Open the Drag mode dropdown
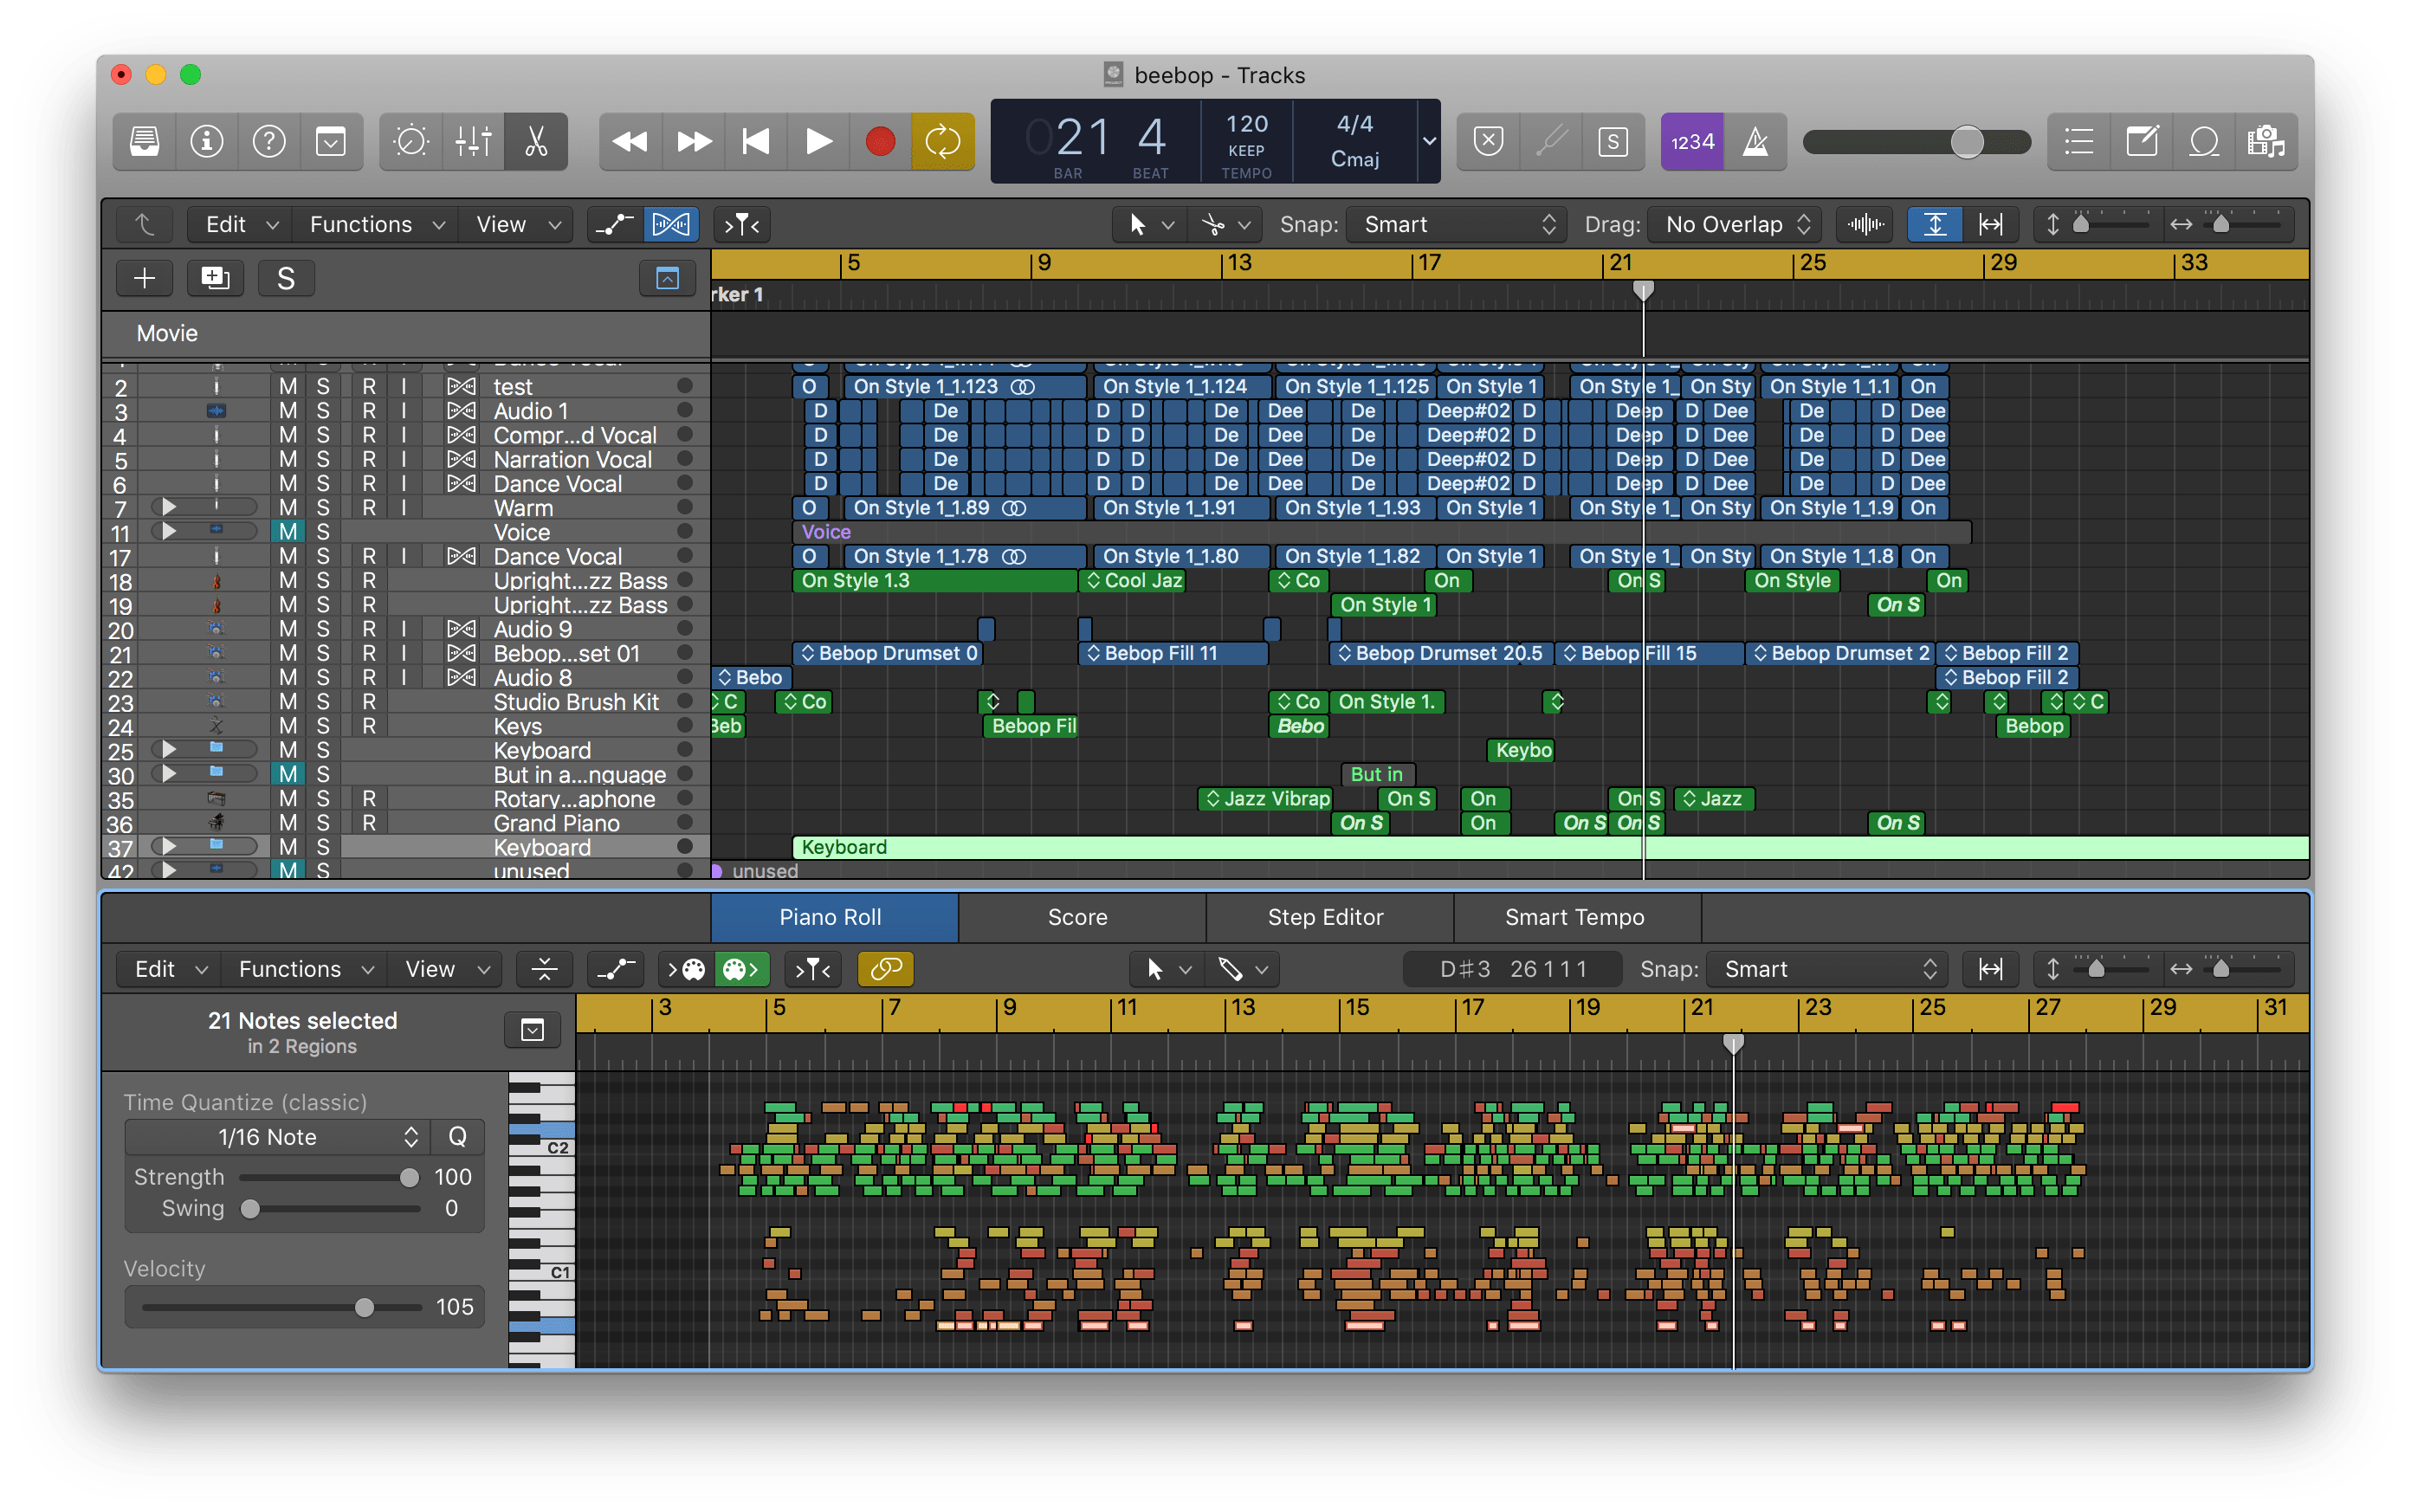Image resolution: width=2411 pixels, height=1512 pixels. click(1736, 224)
